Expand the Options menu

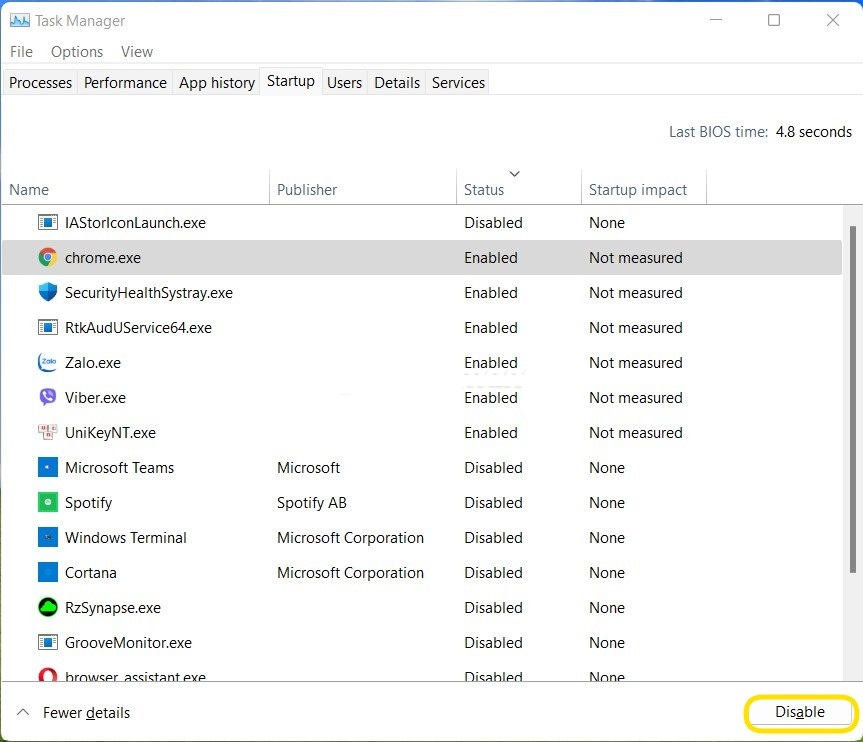pyautogui.click(x=76, y=51)
